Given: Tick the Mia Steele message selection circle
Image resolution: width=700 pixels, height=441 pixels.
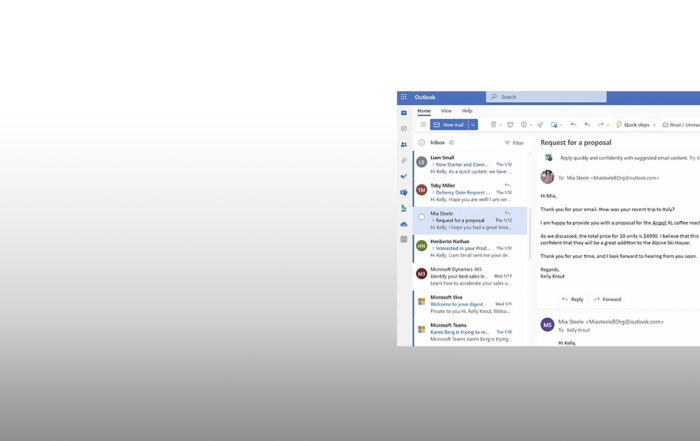Looking at the screenshot, I should [x=421, y=217].
